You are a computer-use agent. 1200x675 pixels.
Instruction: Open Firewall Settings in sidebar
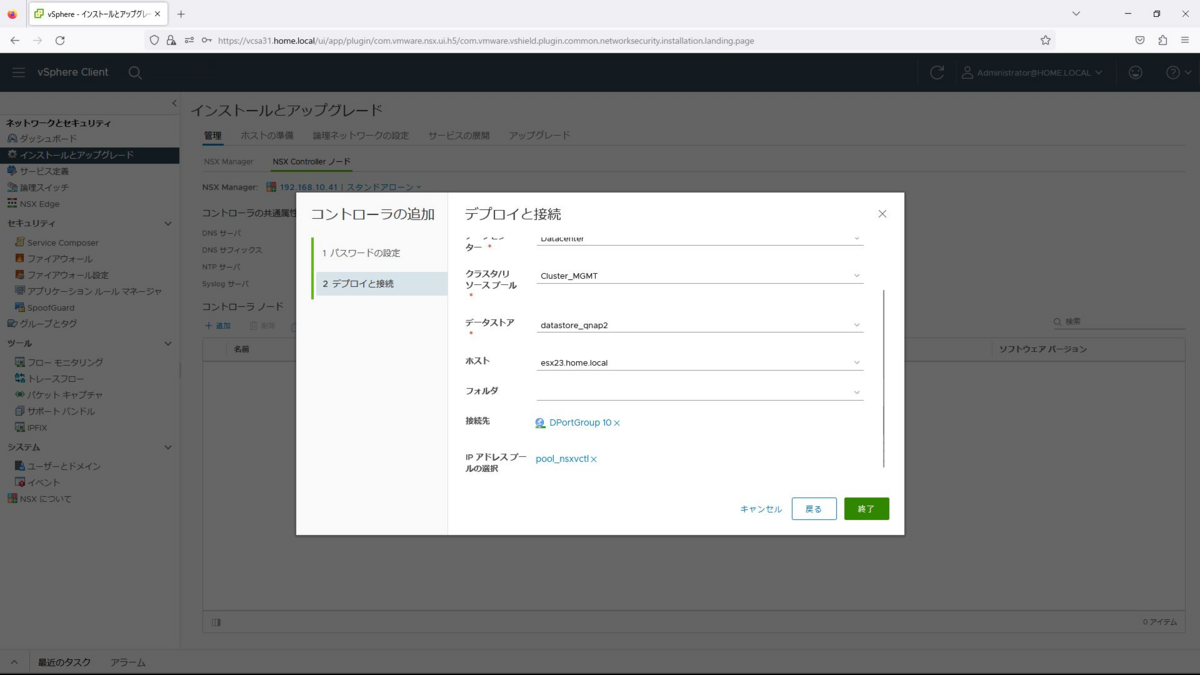point(67,275)
